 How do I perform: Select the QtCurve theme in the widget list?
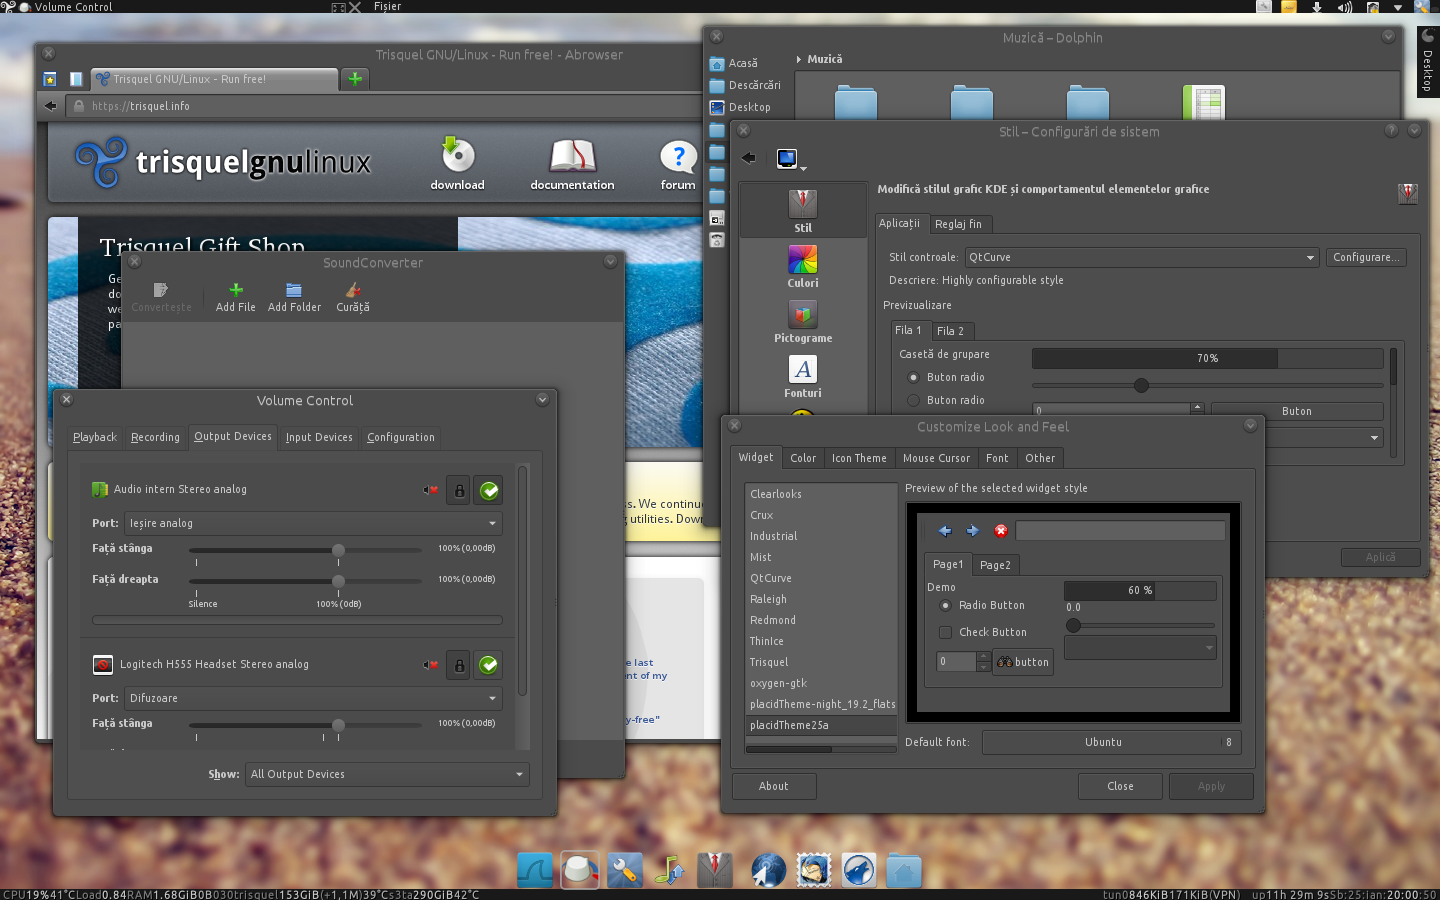click(771, 579)
